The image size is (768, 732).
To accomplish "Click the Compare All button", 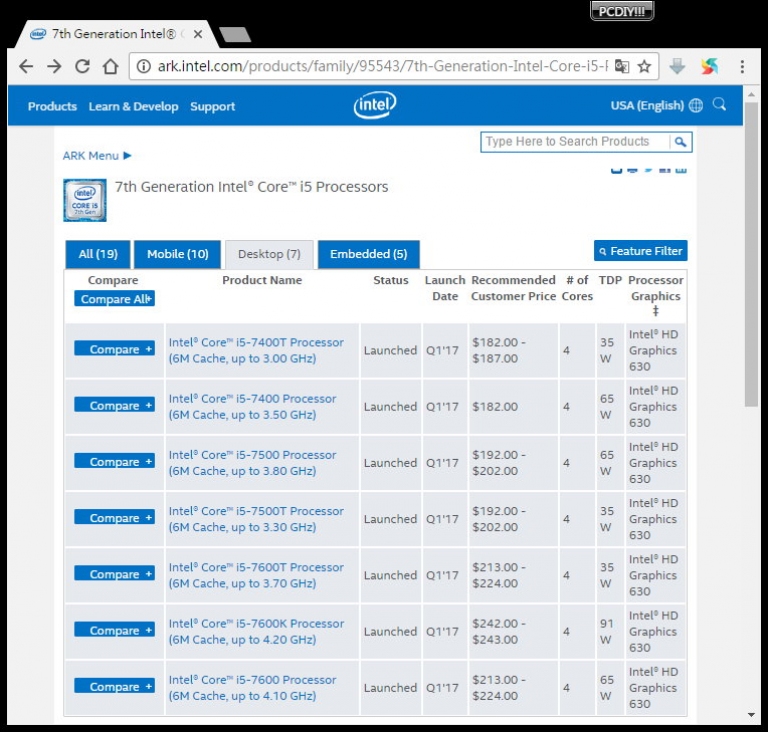I will 115,299.
